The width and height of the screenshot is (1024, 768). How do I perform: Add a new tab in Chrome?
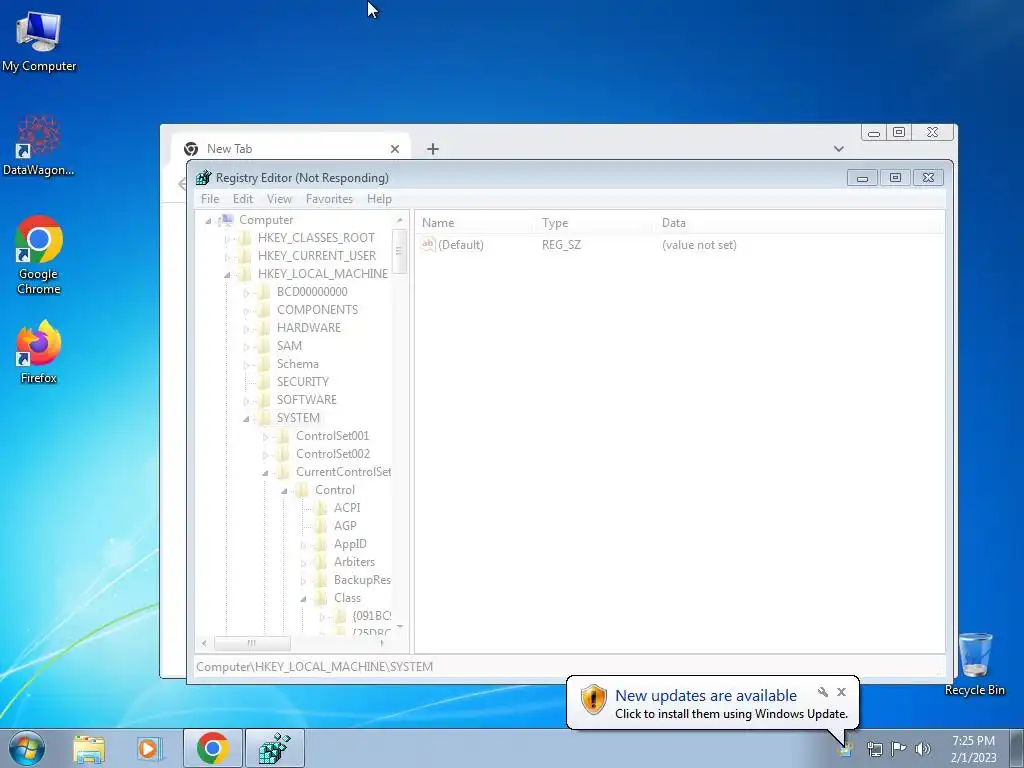(432, 149)
